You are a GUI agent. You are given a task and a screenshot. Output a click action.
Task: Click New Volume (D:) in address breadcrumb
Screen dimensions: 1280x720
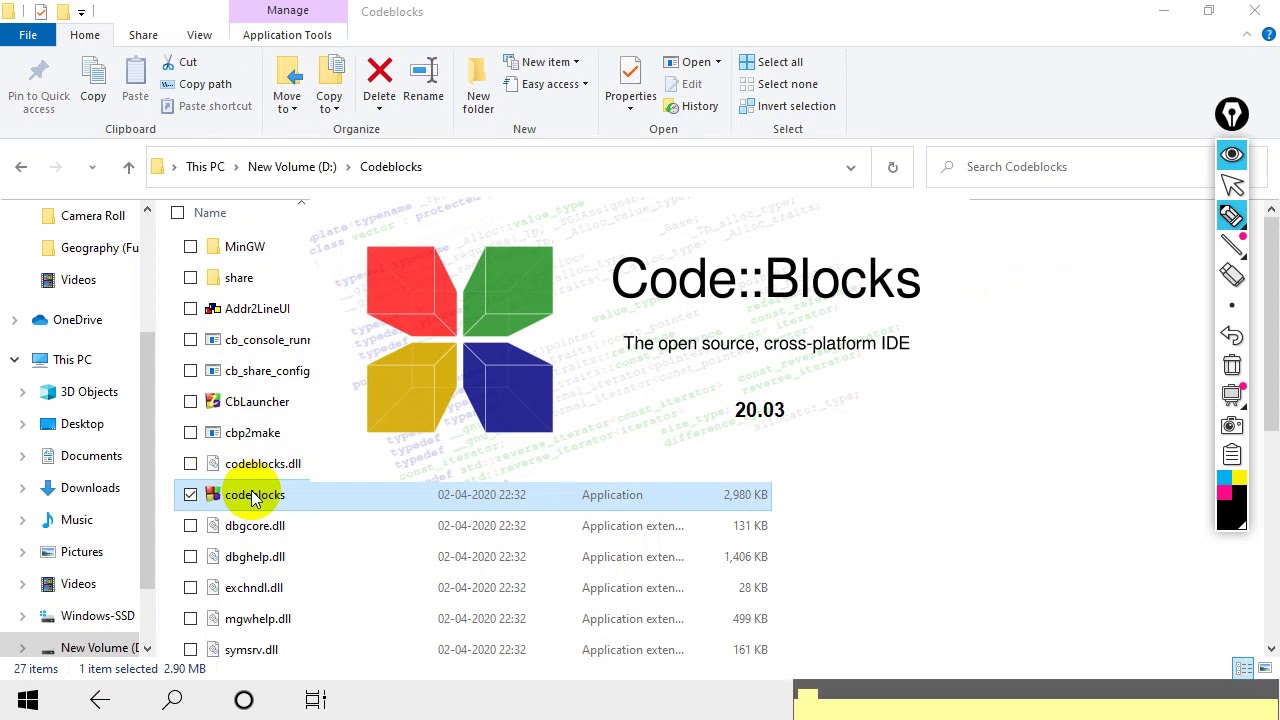pos(292,167)
